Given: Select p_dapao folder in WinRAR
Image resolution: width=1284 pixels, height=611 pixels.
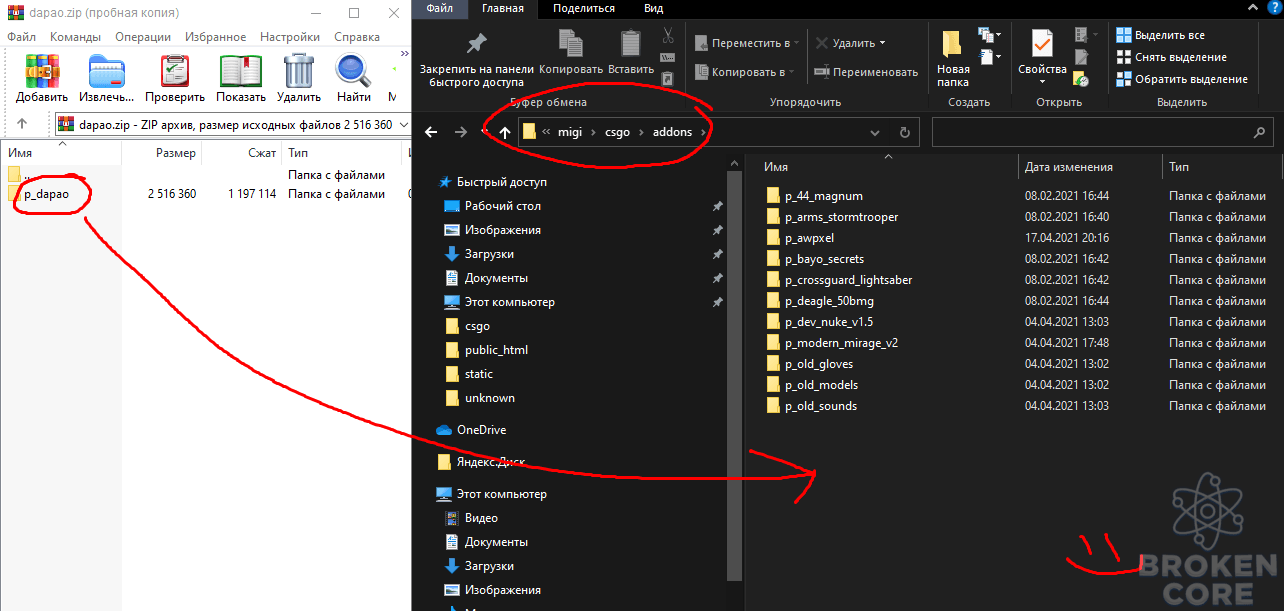Looking at the screenshot, I should tap(46, 194).
